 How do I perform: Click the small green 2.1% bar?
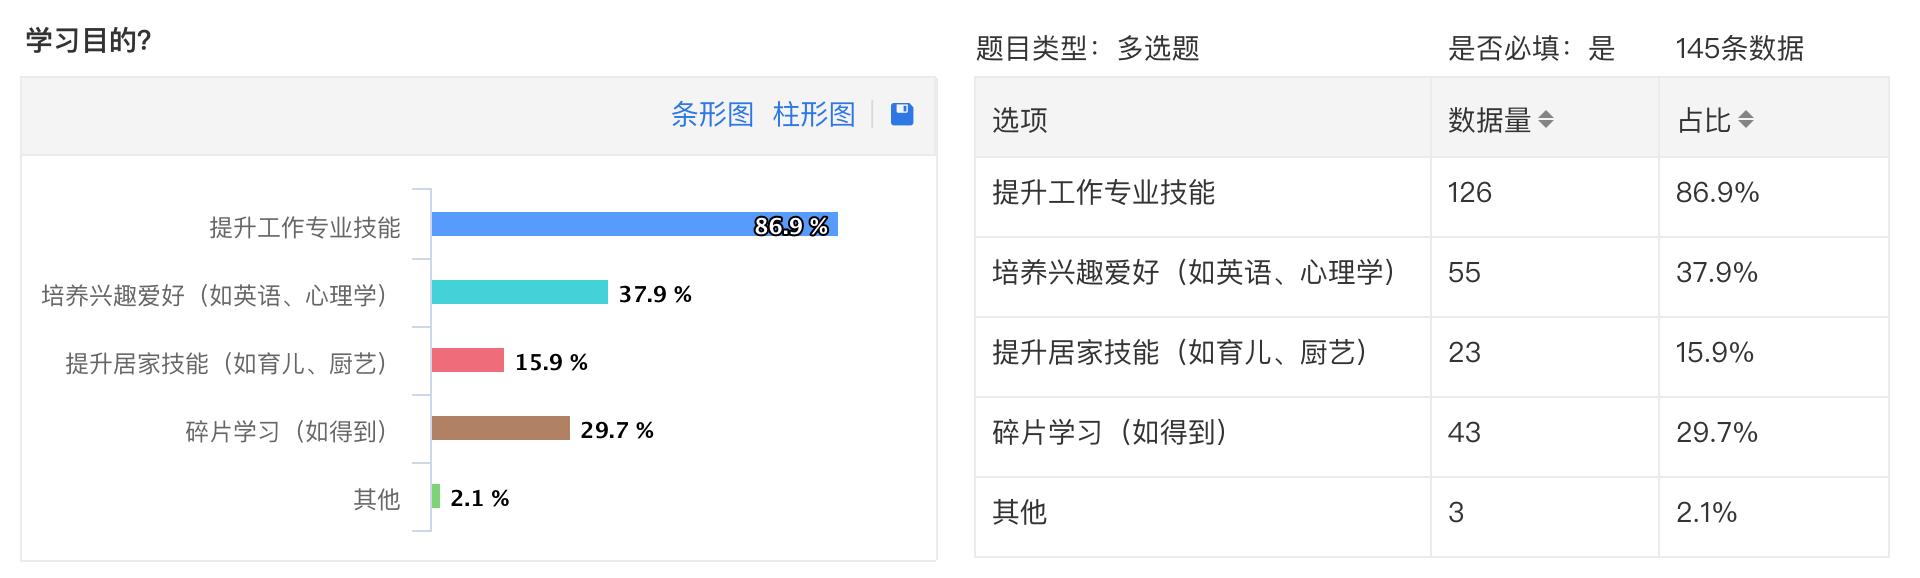click(436, 496)
